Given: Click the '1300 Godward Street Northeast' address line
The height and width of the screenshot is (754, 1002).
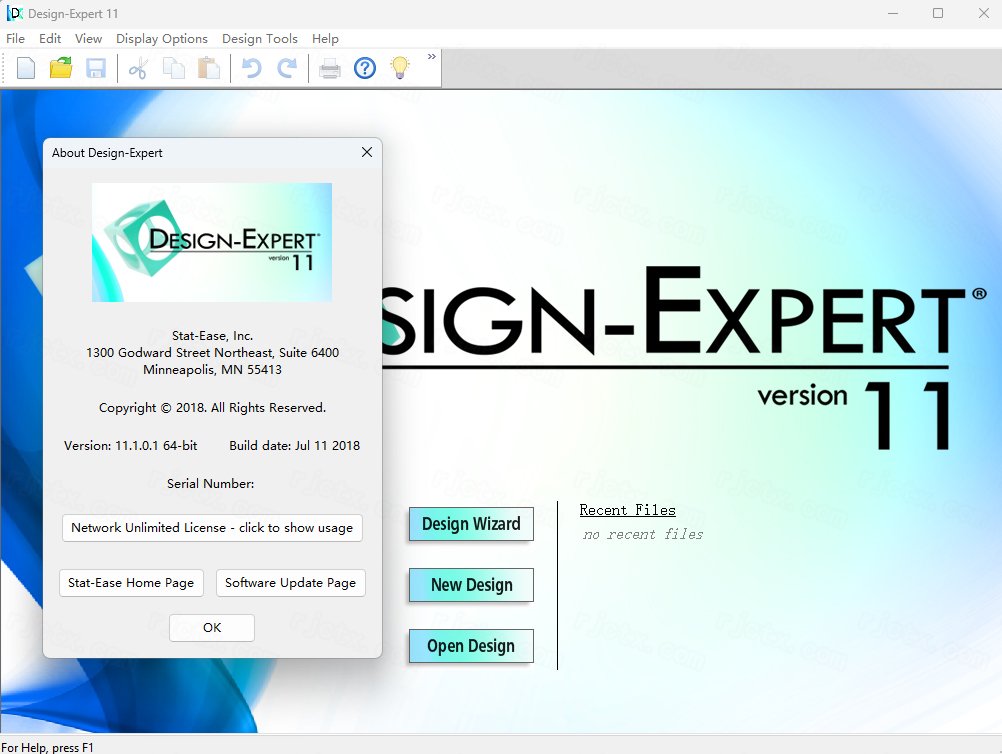Looking at the screenshot, I should [212, 353].
